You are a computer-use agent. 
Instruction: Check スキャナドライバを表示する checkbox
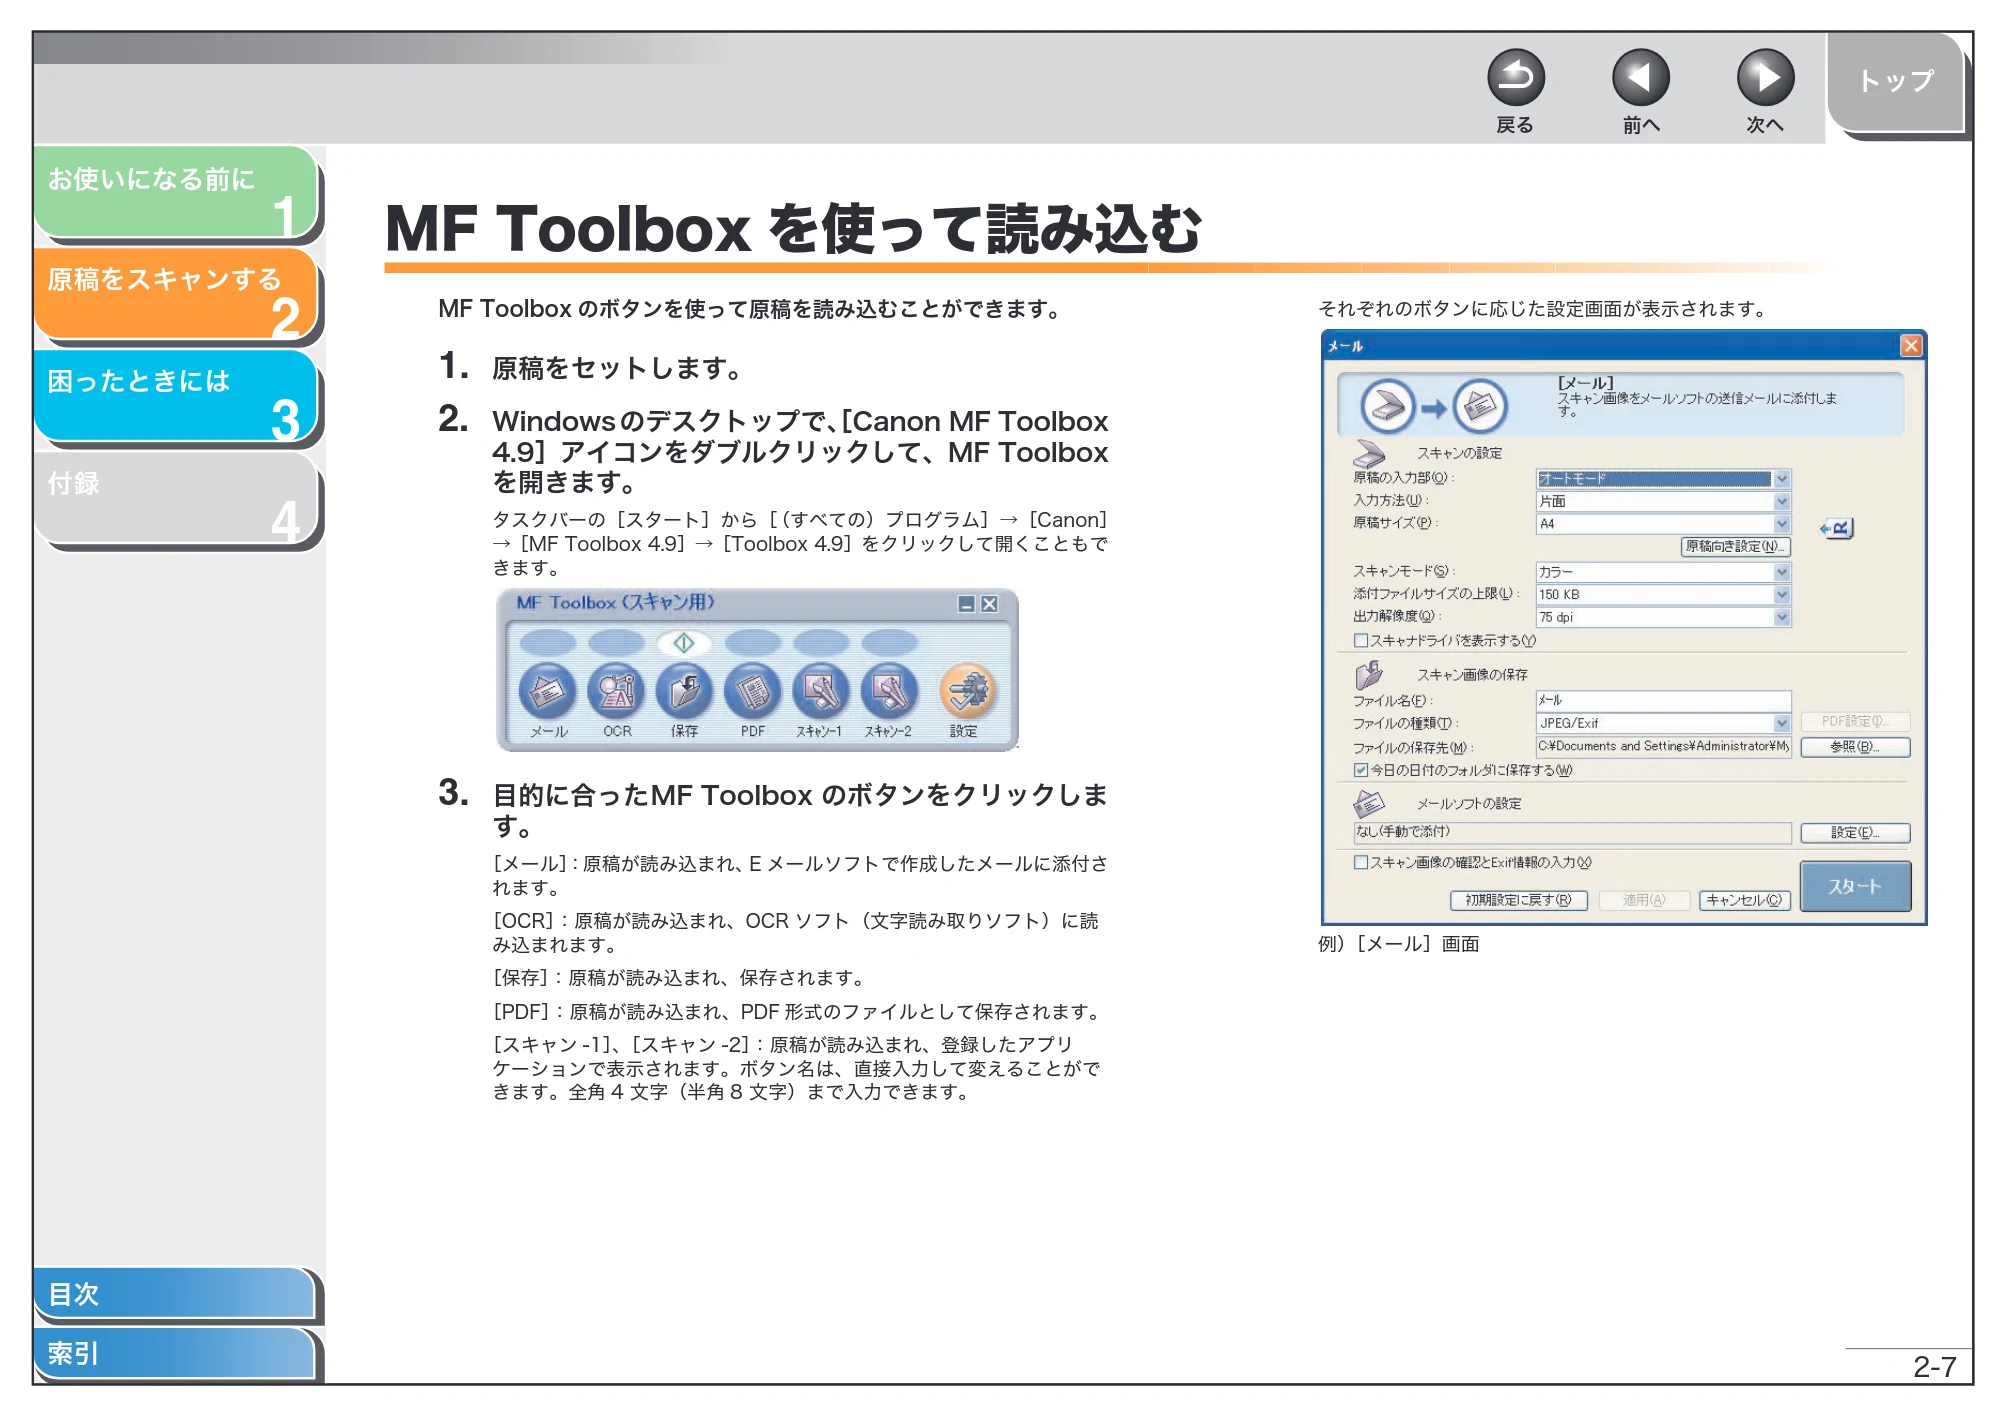[1360, 640]
